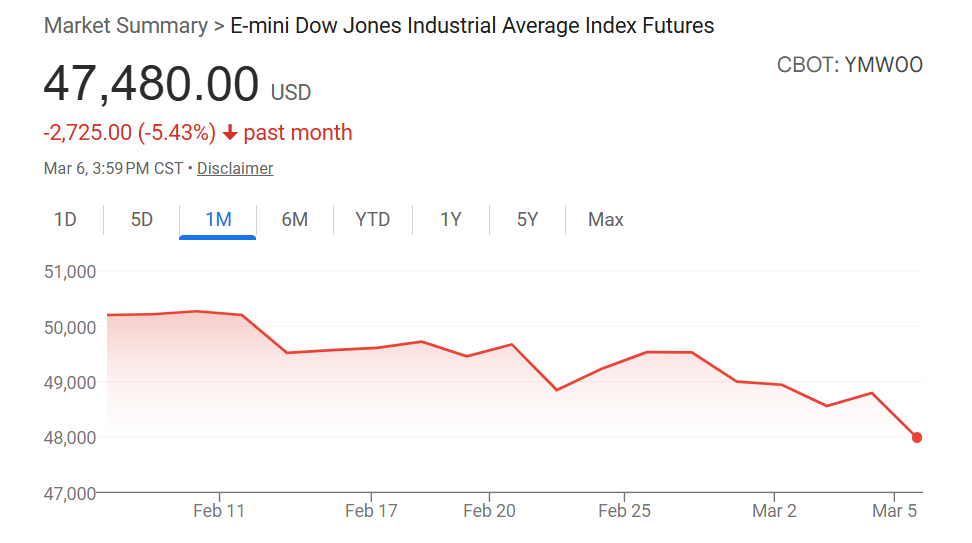The width and height of the screenshot is (972, 543).
Task: Click the Feb 11 date label
Action: pyautogui.click(x=219, y=511)
